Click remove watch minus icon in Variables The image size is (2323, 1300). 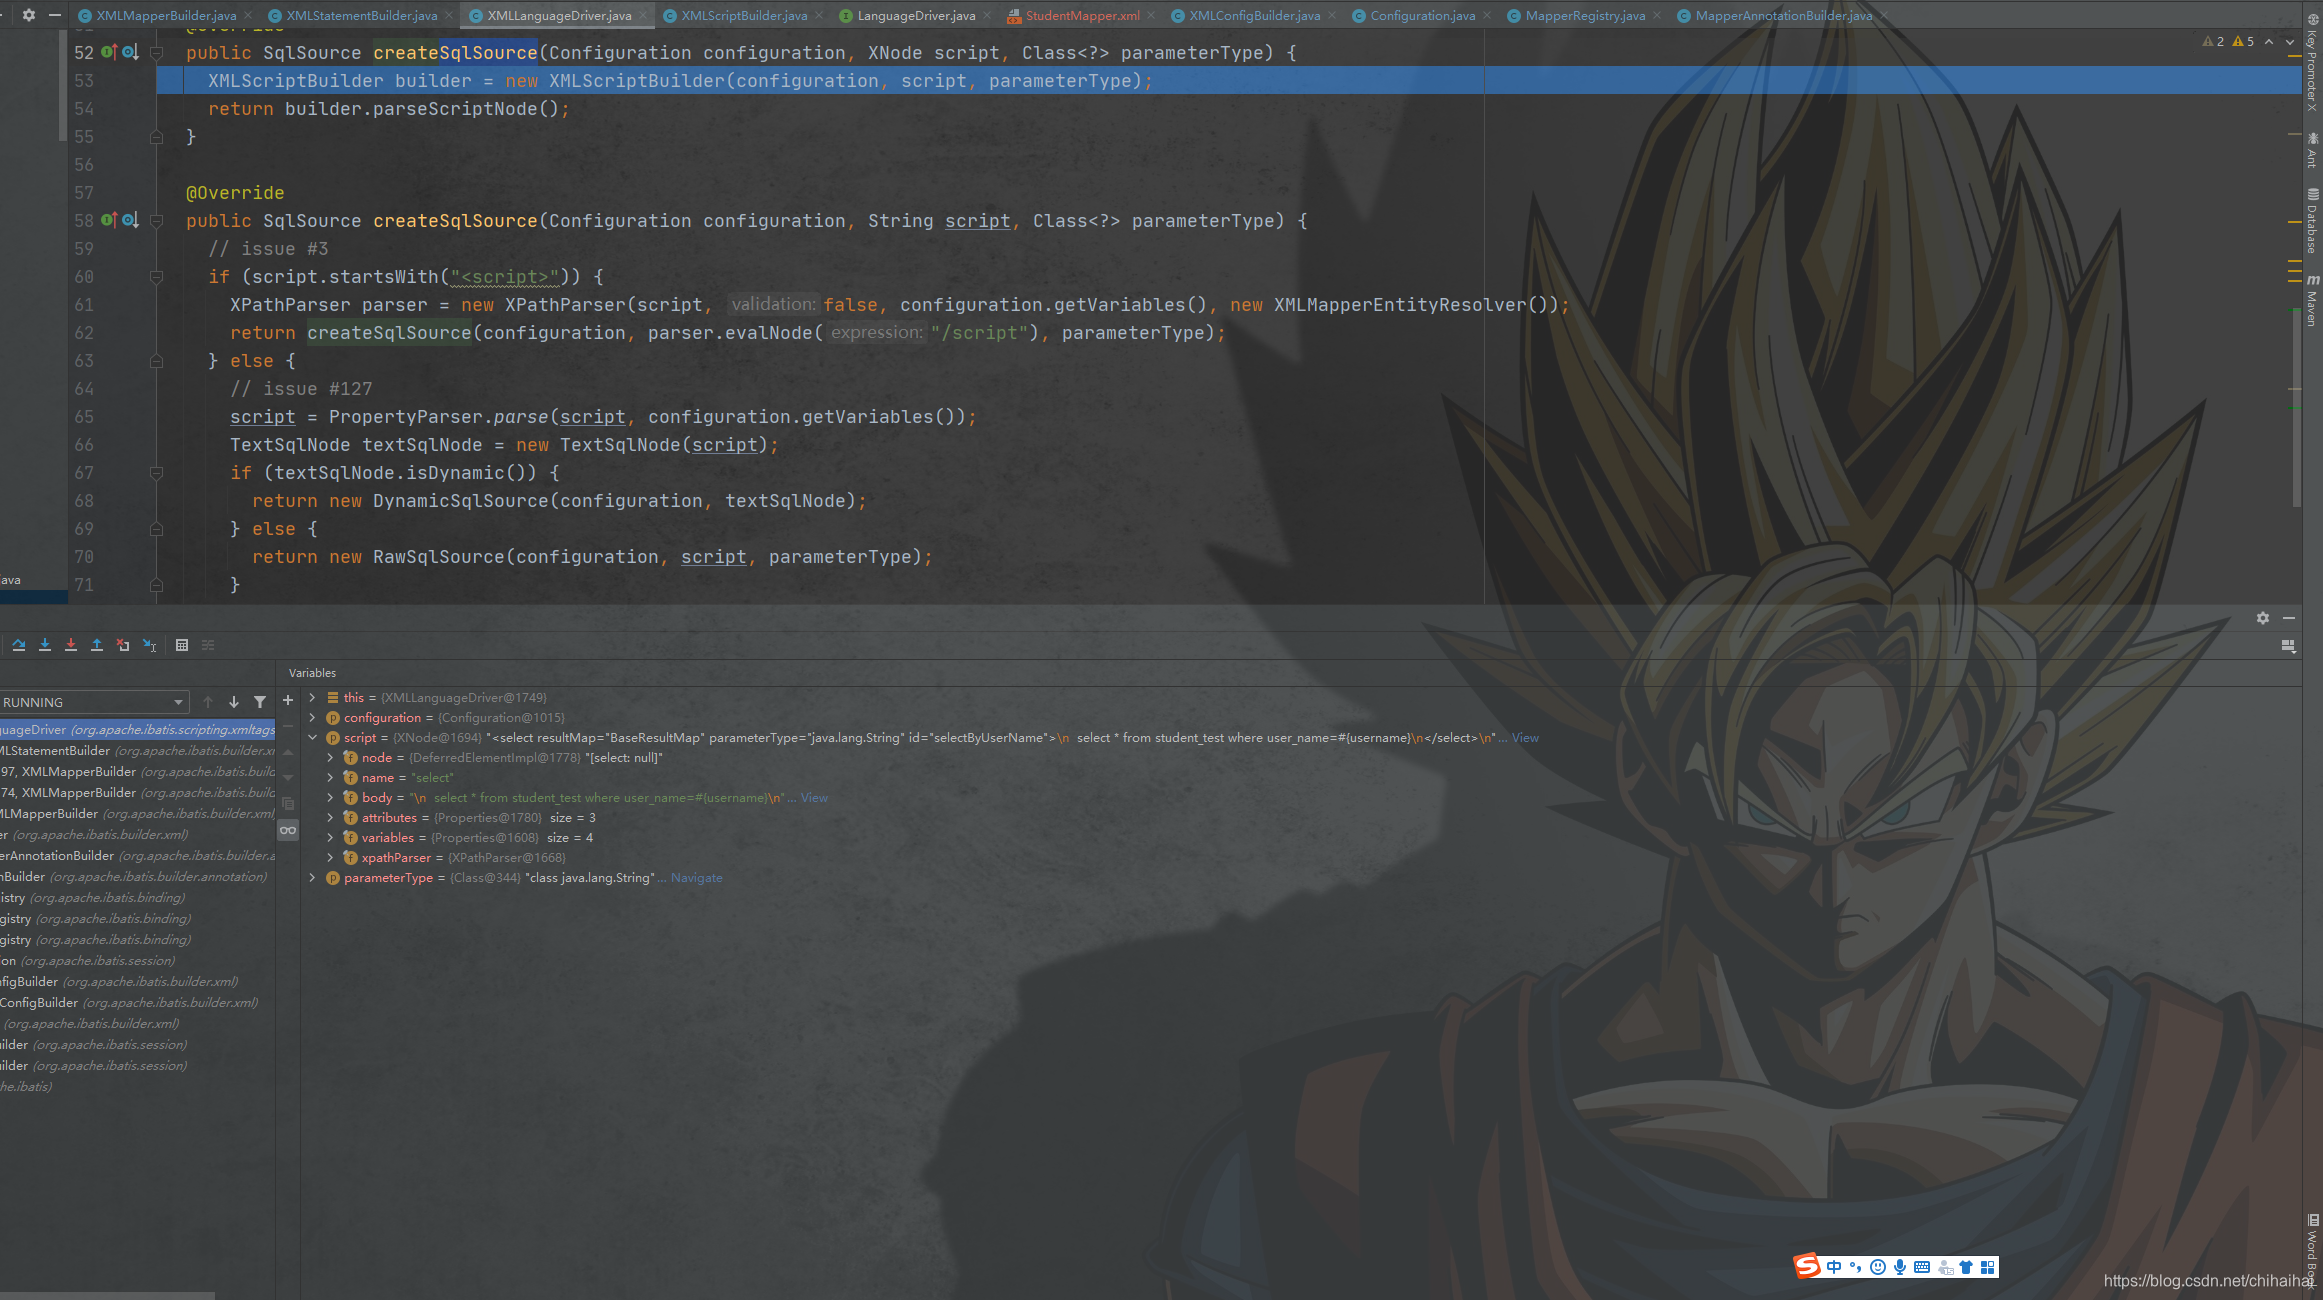click(288, 726)
